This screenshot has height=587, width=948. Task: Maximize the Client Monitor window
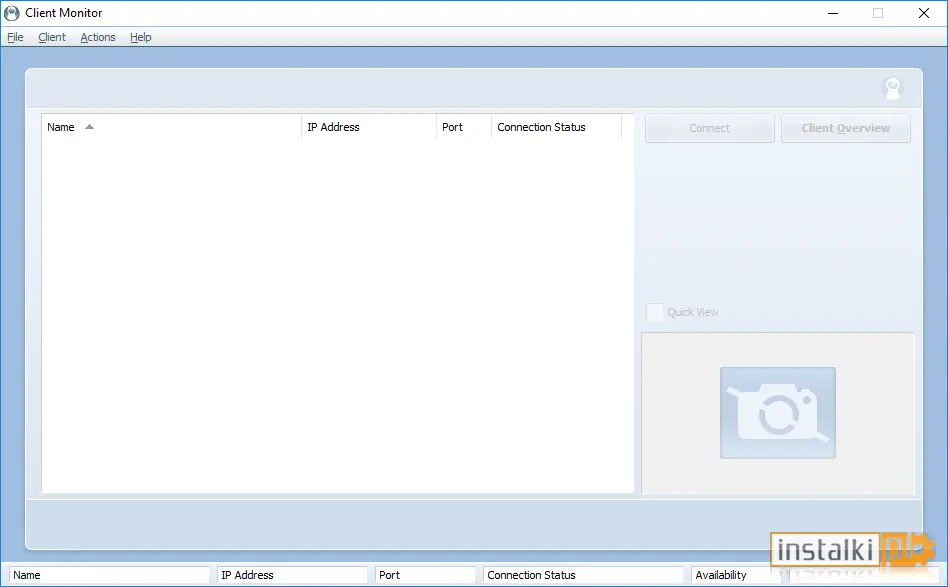click(878, 13)
